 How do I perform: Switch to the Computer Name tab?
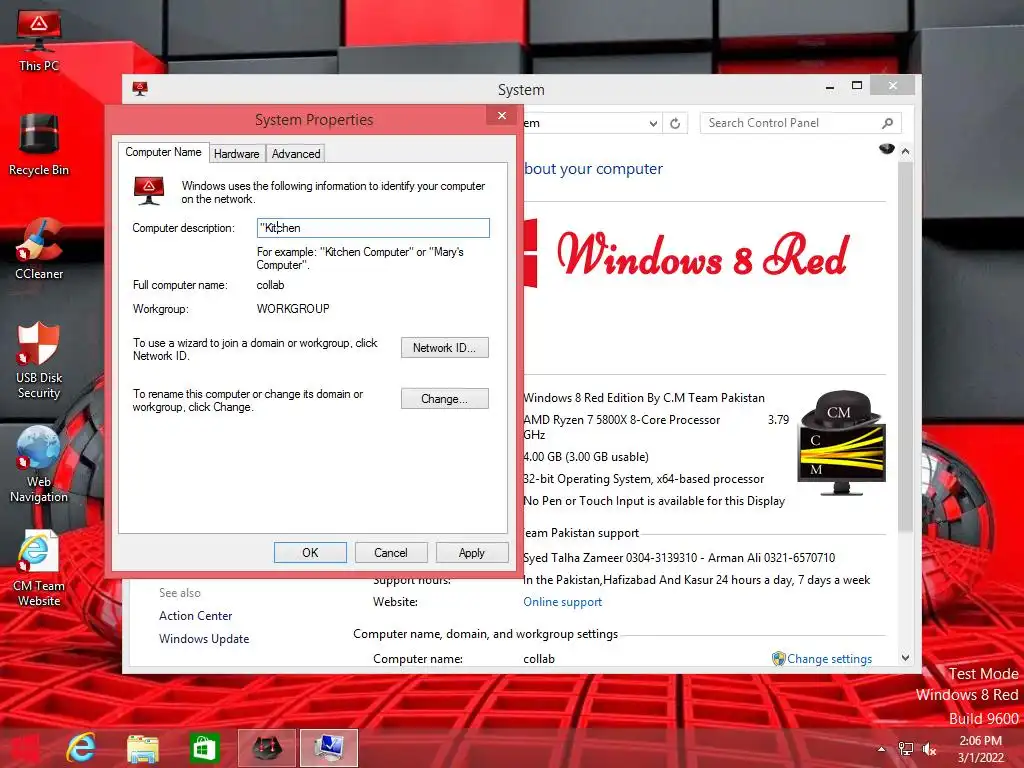(163, 152)
